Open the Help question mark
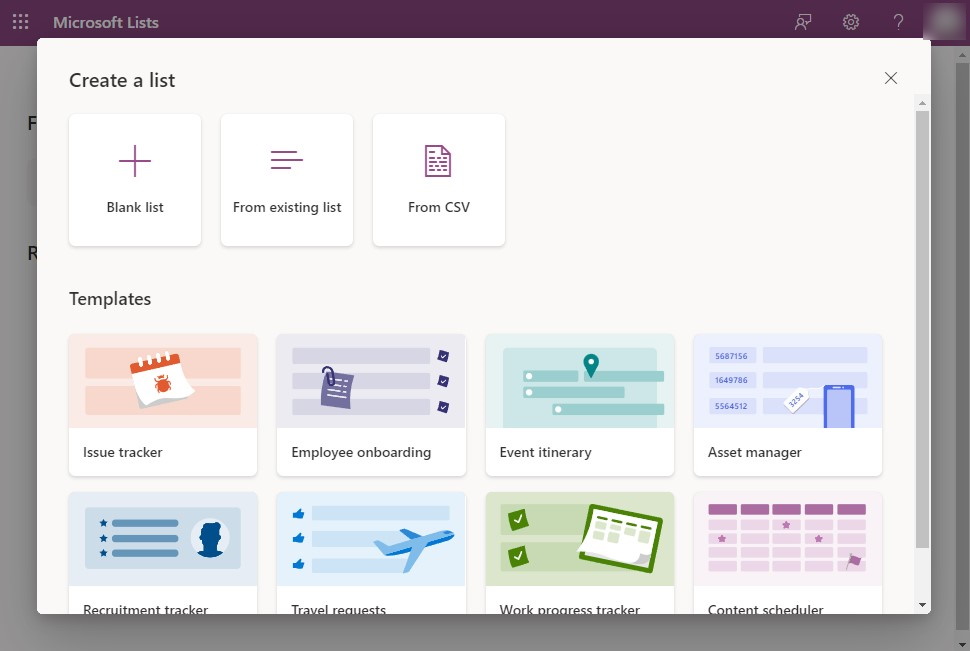 898,22
